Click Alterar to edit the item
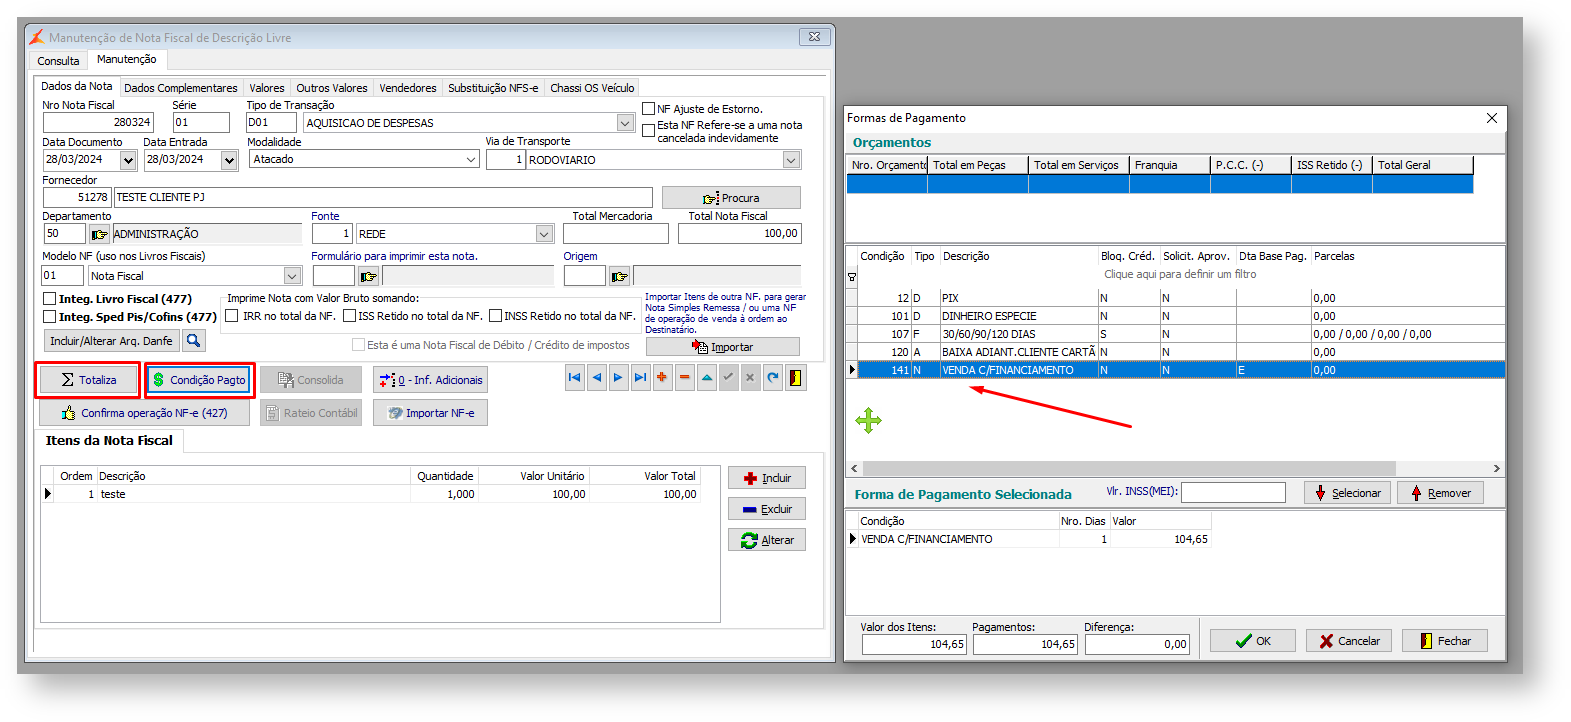1571x722 pixels. click(766, 540)
